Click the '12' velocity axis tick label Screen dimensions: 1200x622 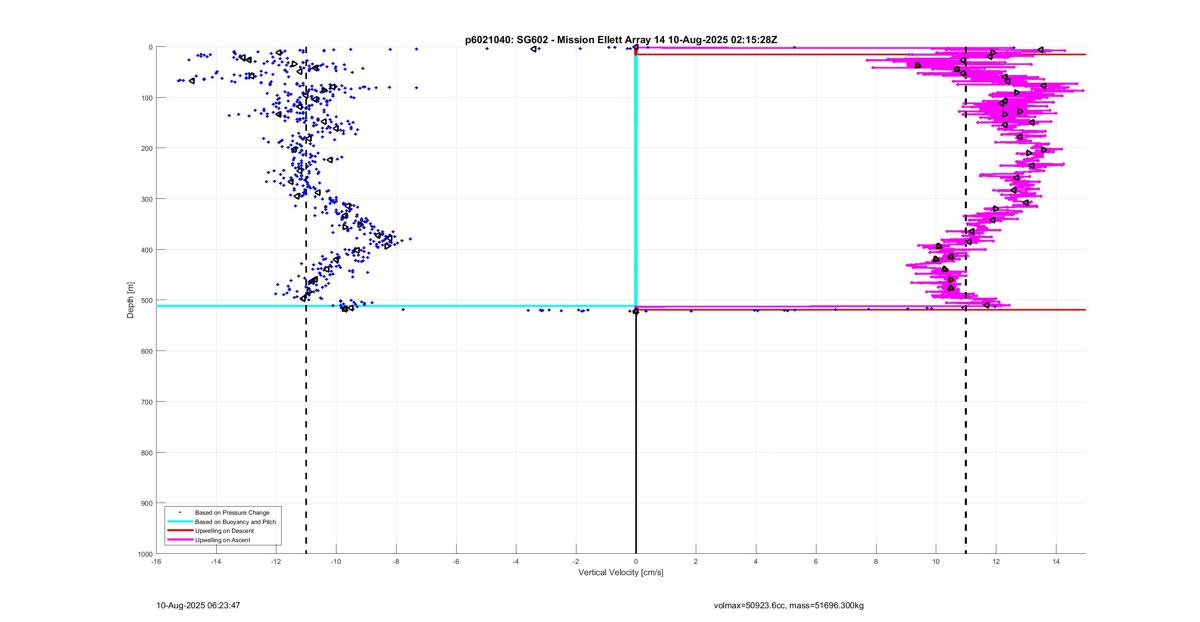click(996, 561)
